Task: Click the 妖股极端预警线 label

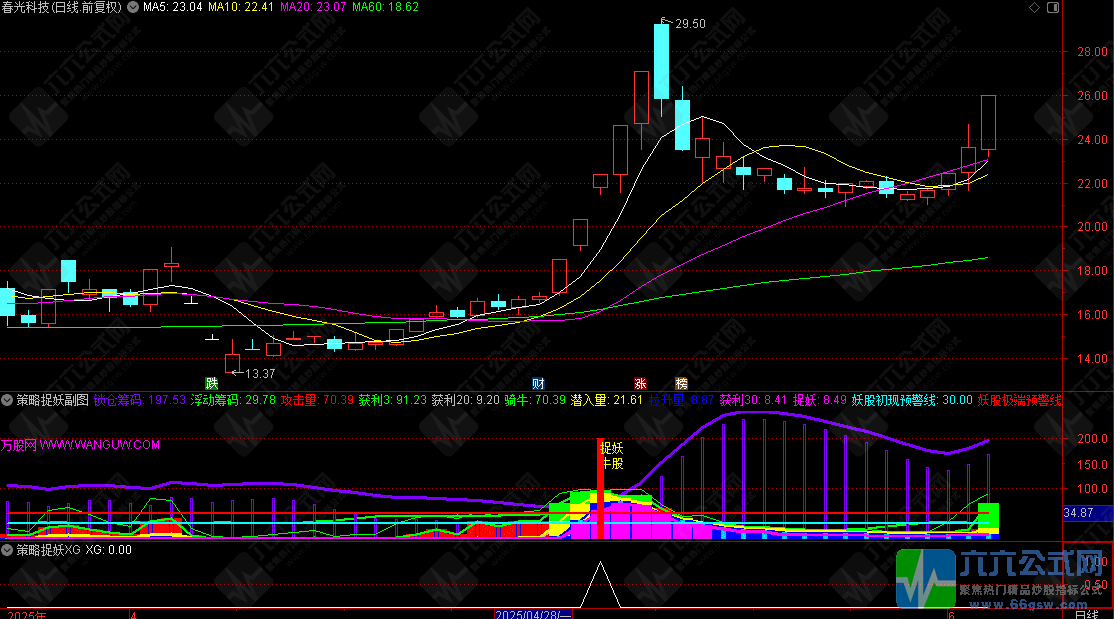Action: pyautogui.click(x=1020, y=400)
